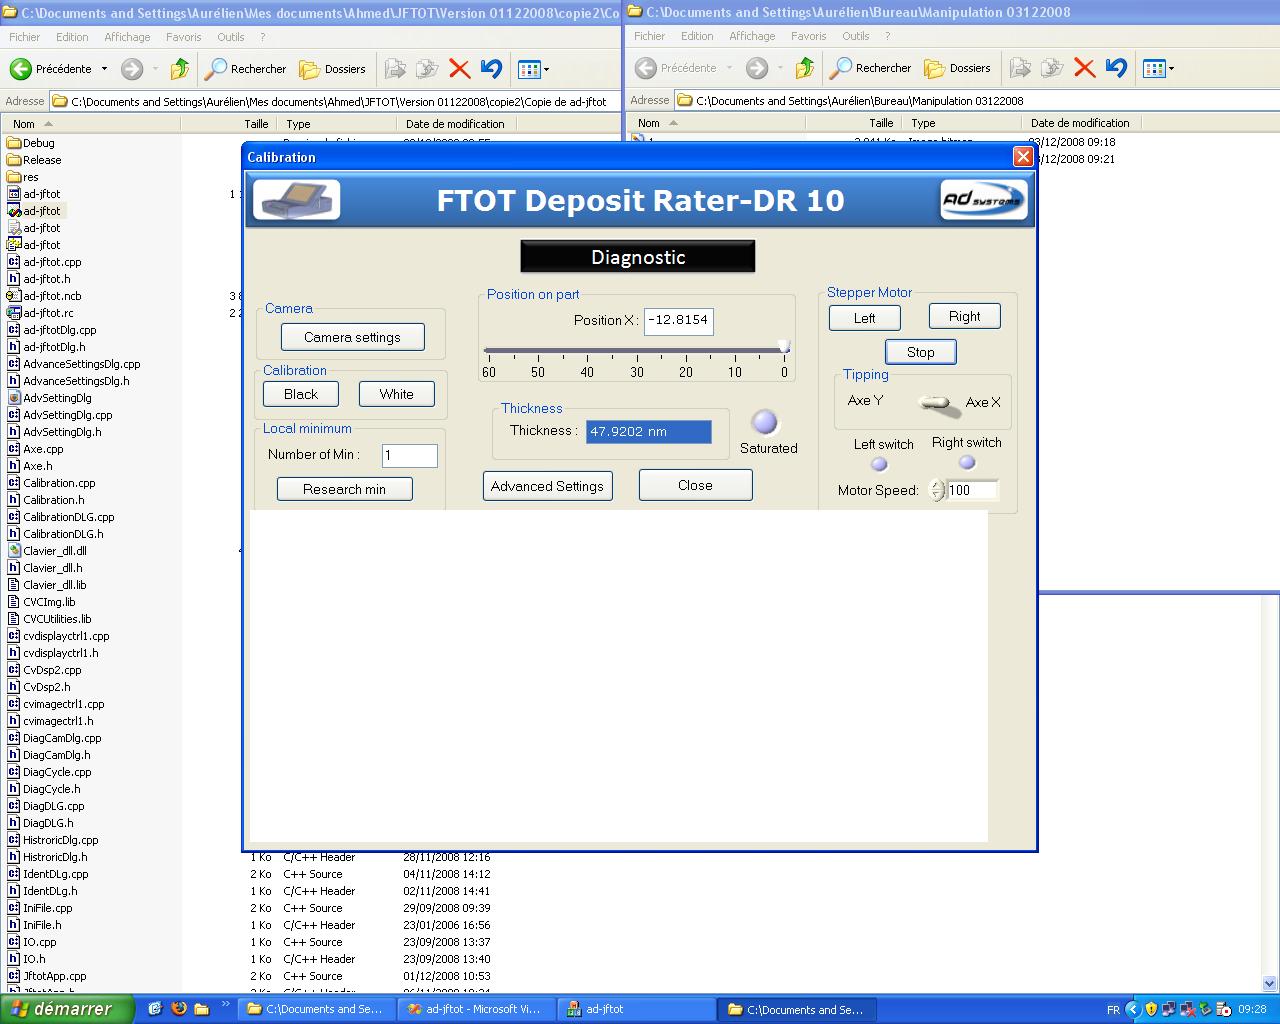
Task: Open Outils menu in Manipulation 03122008 window
Action: 856,36
